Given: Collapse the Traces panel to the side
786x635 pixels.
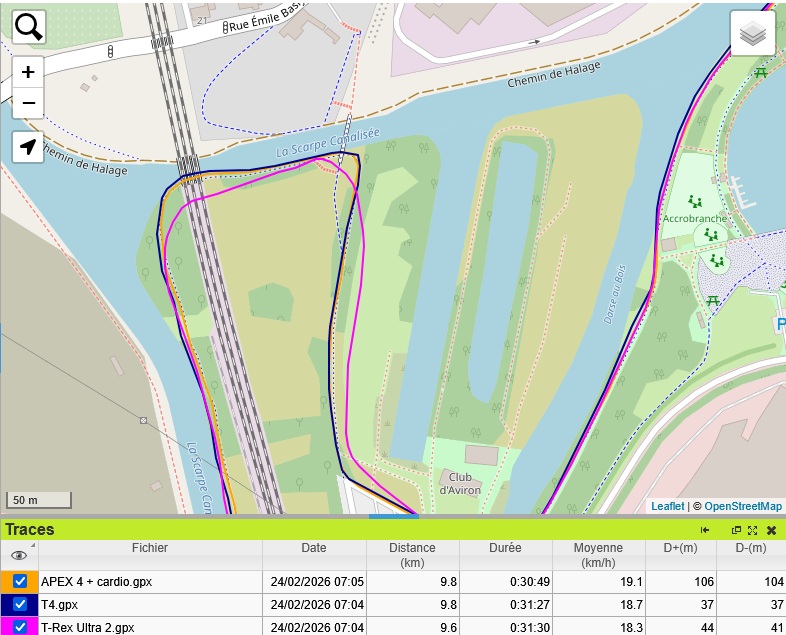Looking at the screenshot, I should 705,530.
